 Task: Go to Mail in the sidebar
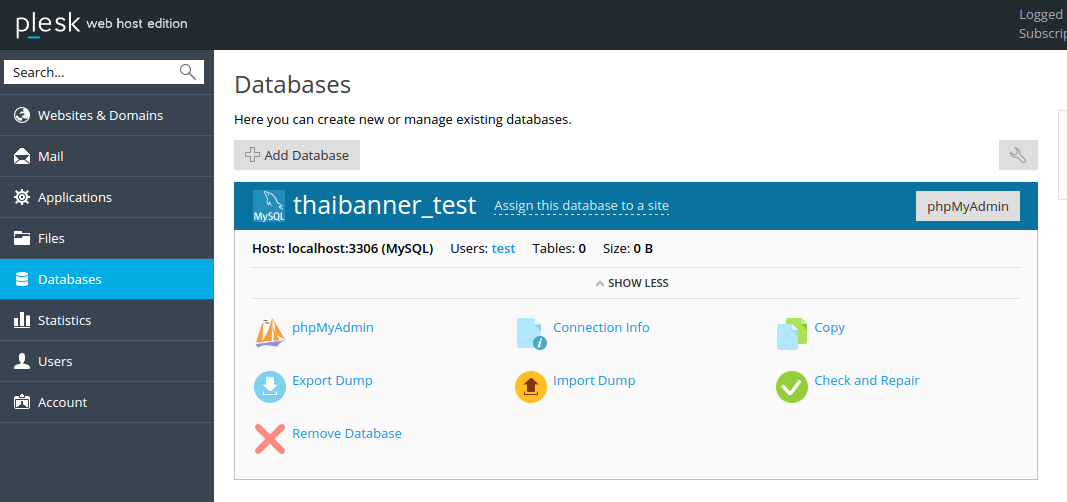point(50,156)
